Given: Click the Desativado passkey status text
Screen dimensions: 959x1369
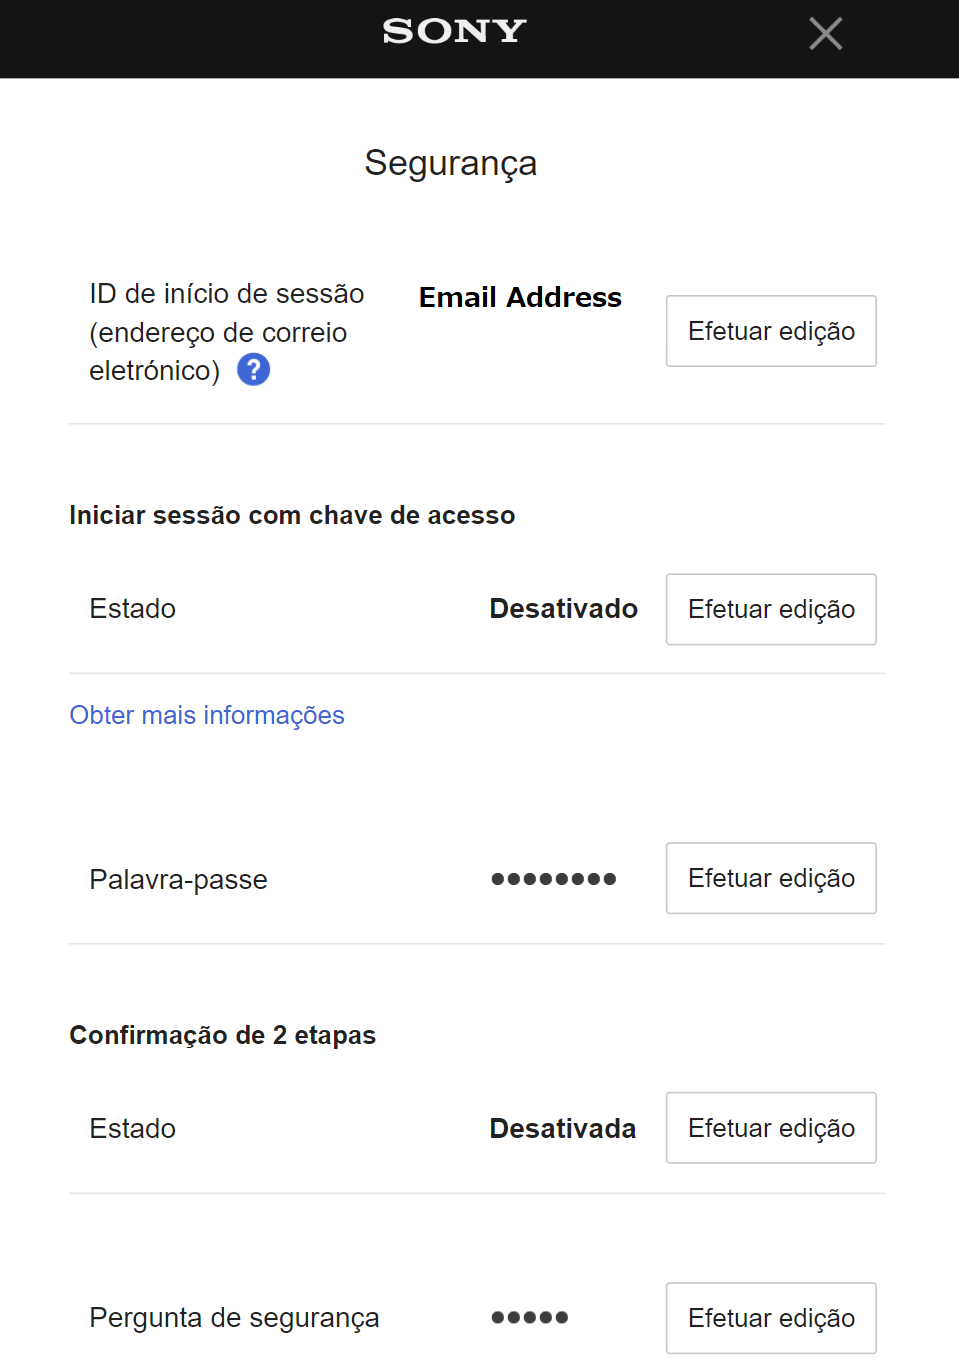Looking at the screenshot, I should click(x=563, y=609).
